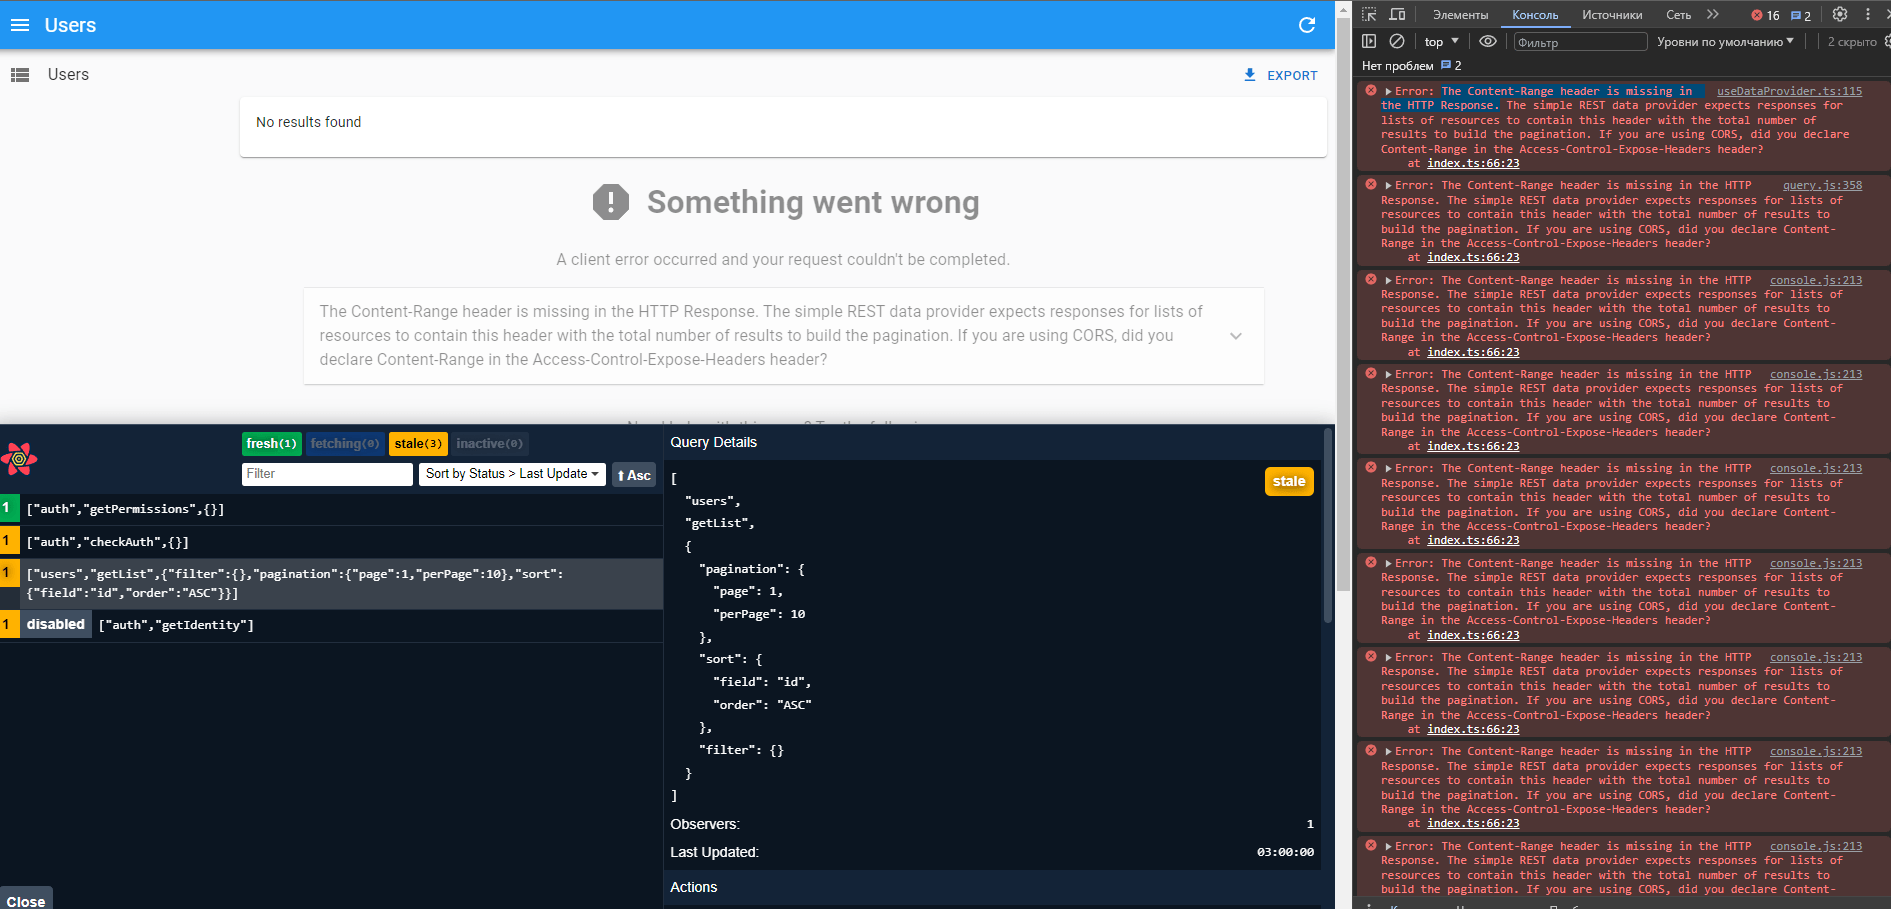Click the React Query devtools logo
Image resolution: width=1891 pixels, height=909 pixels.
pos(19,459)
